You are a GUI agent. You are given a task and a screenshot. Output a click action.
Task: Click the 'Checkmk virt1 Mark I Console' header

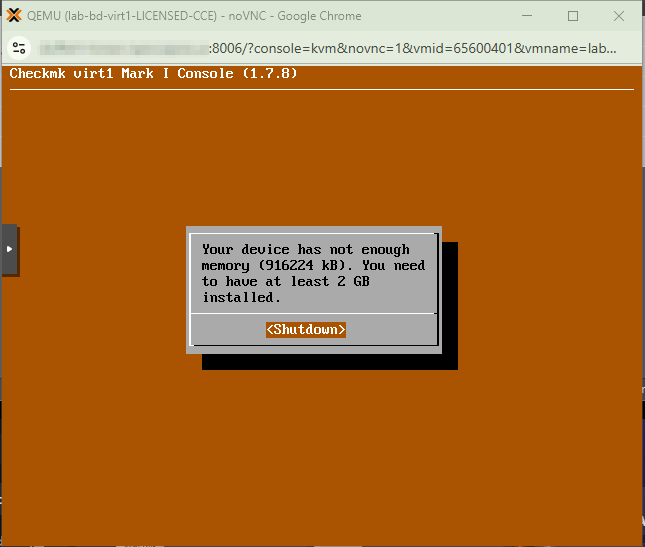click(122, 74)
